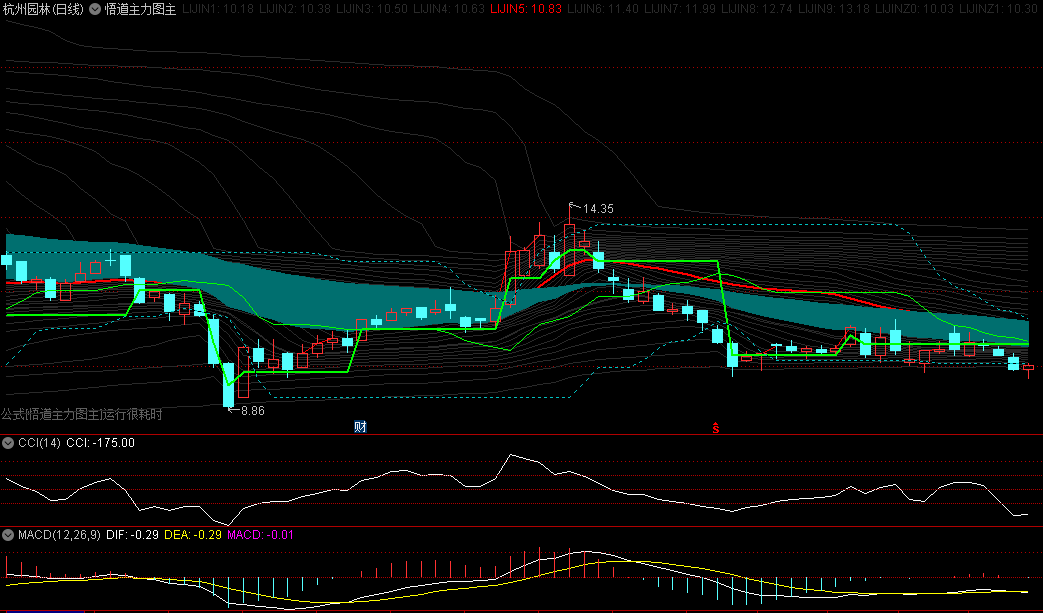
Task: Select the 杭州园林(日线) stock title
Action: point(44,9)
